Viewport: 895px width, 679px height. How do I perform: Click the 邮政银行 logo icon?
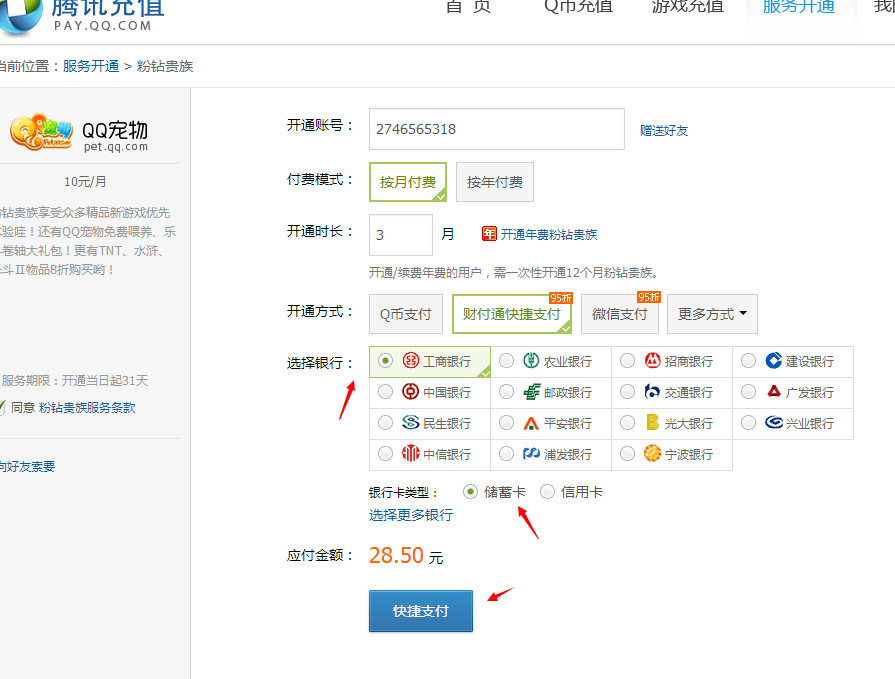click(x=531, y=391)
